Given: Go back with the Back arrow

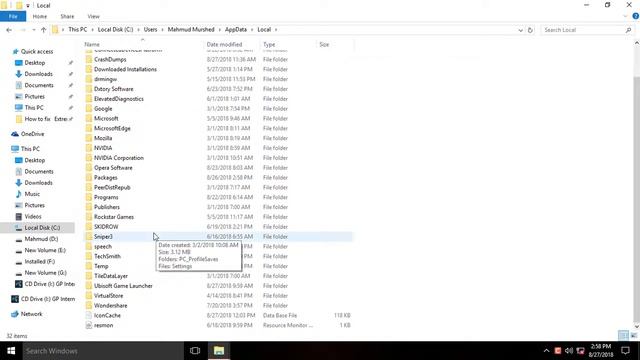Looking at the screenshot, I should point(9,30).
